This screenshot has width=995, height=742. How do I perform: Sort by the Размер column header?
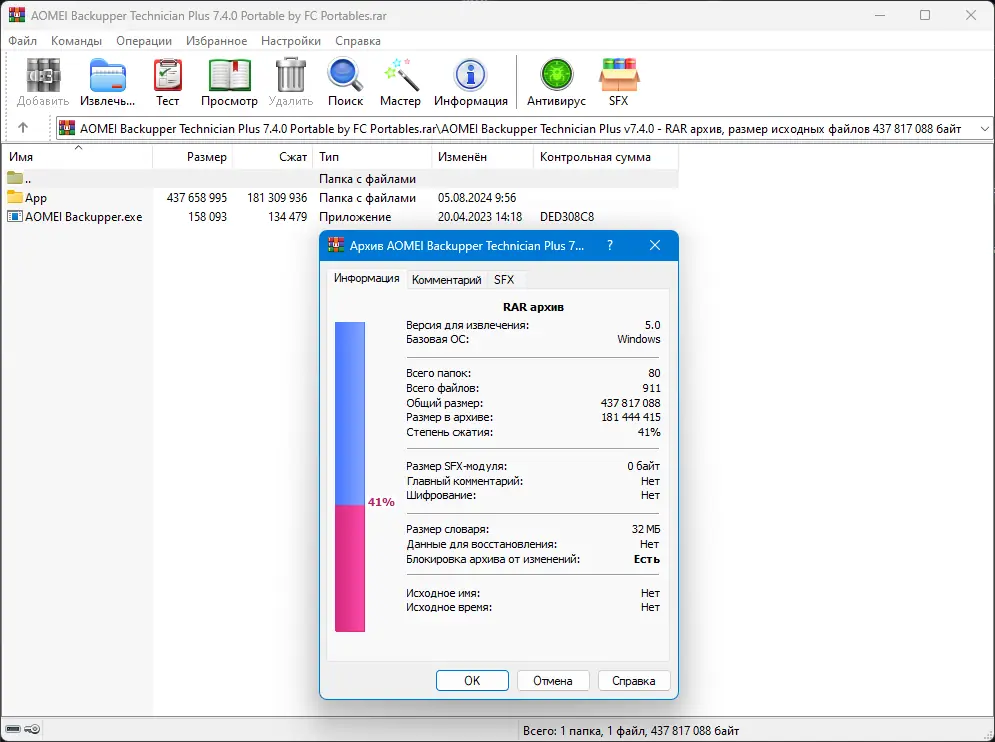click(192, 157)
